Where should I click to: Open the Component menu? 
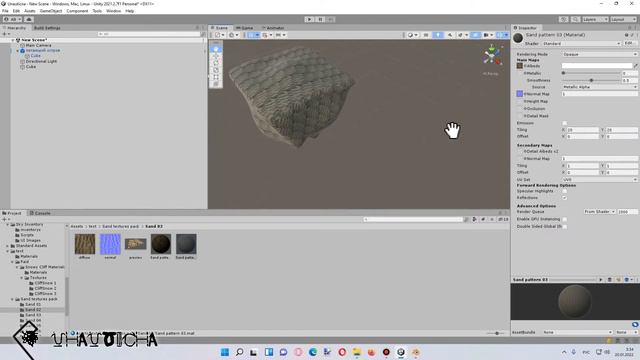point(77,11)
